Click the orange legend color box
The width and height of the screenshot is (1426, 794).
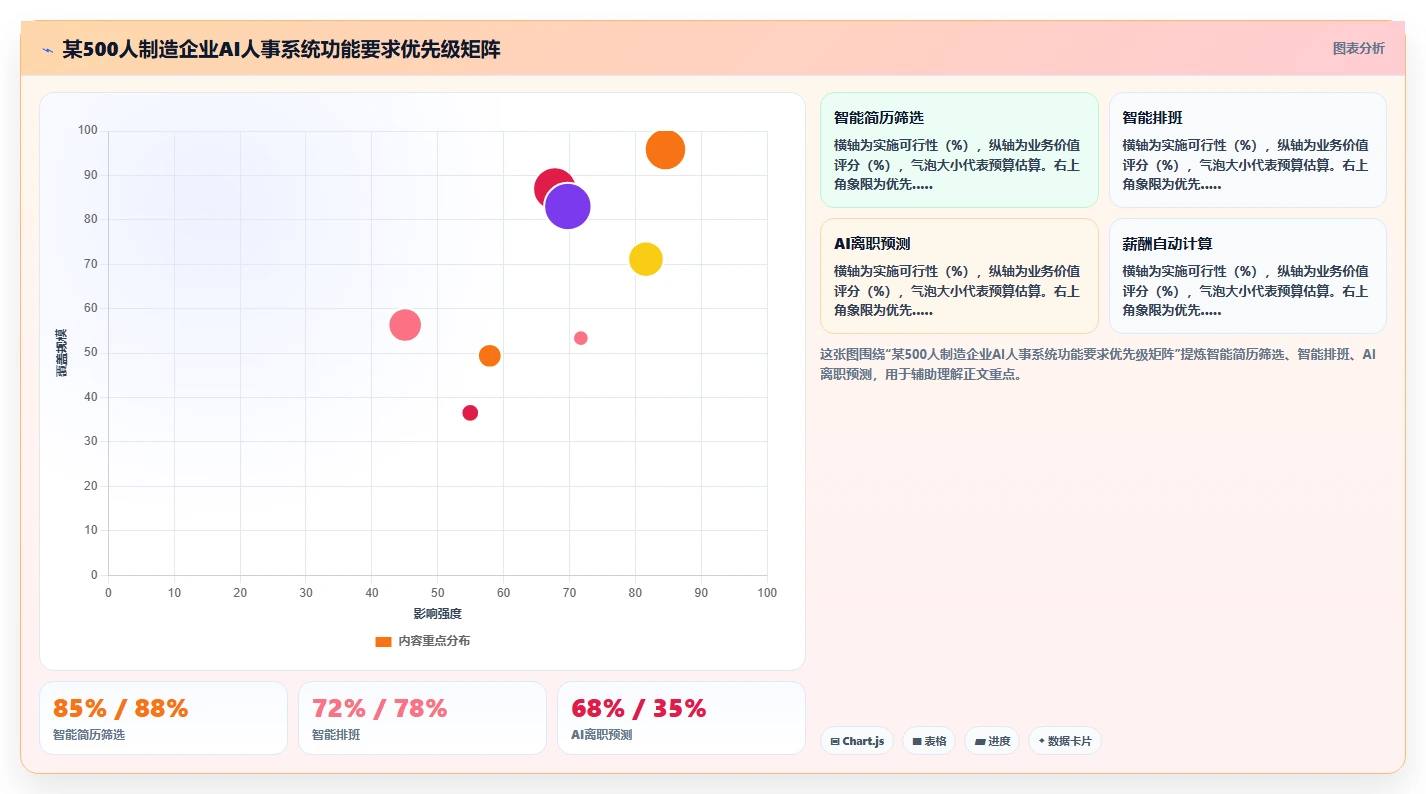pyautogui.click(x=383, y=641)
